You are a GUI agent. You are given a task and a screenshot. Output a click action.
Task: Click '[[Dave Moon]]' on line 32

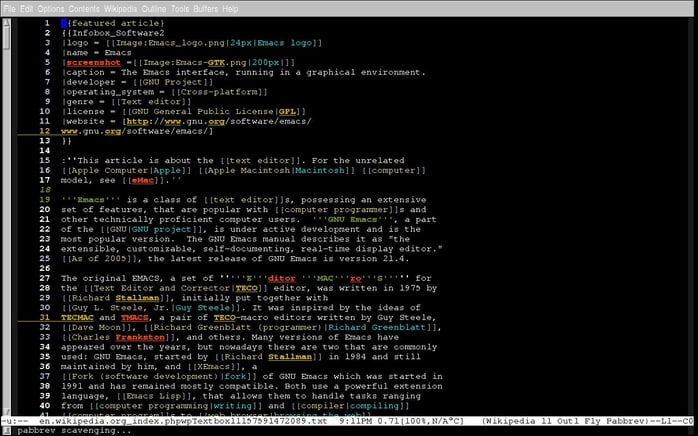click(97, 327)
